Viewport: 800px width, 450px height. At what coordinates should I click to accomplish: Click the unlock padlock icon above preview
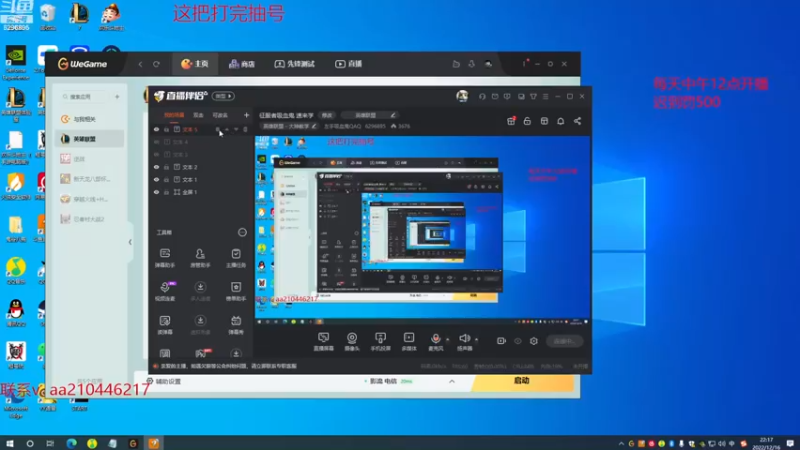(527, 121)
